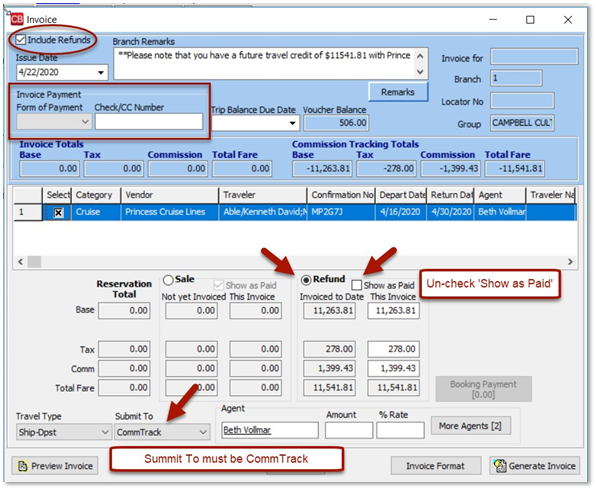Screen dimensions: 596x490
Task: Select the Sale radio button
Action: 168,280
